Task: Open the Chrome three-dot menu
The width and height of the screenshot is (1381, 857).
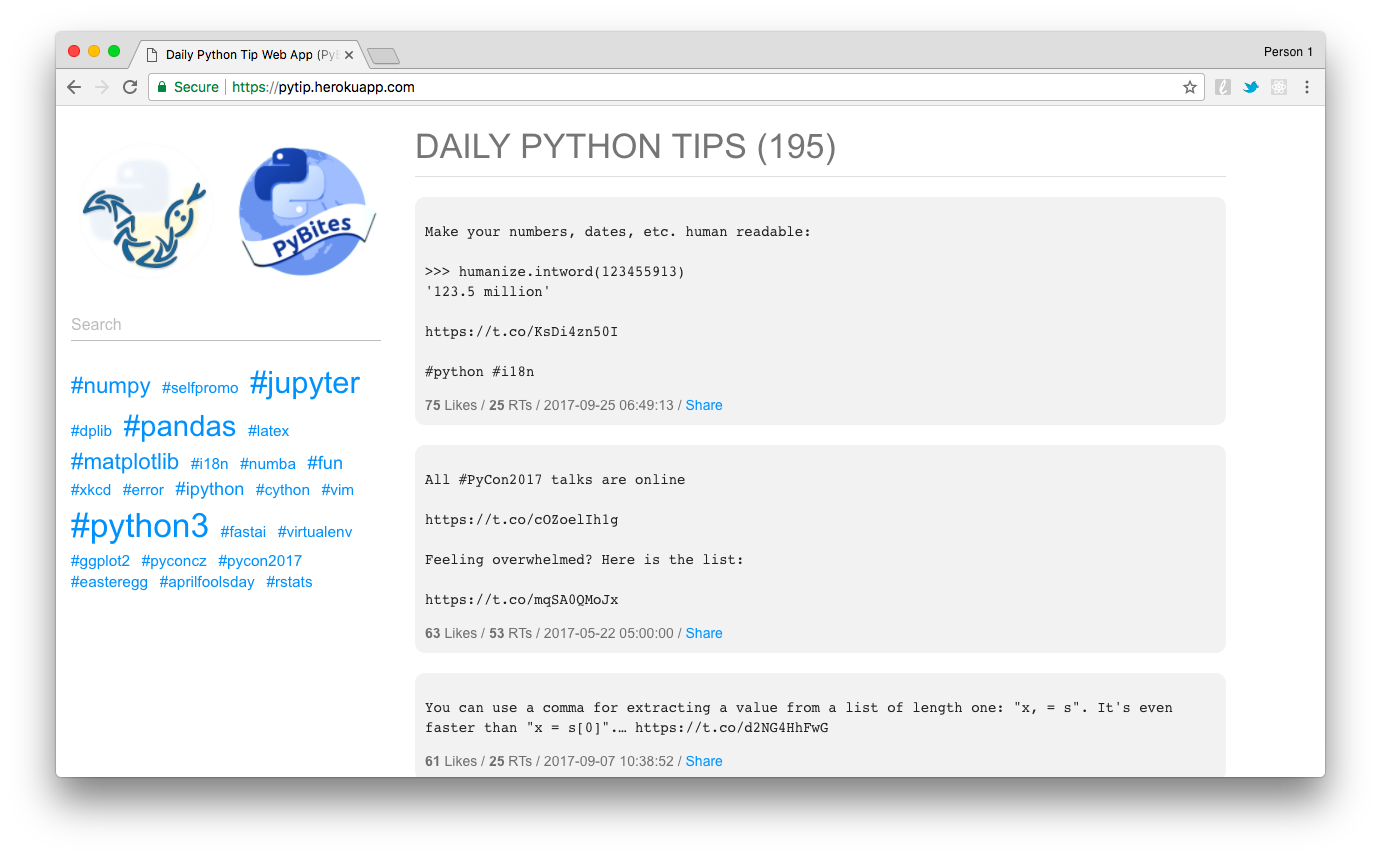Action: (1307, 87)
